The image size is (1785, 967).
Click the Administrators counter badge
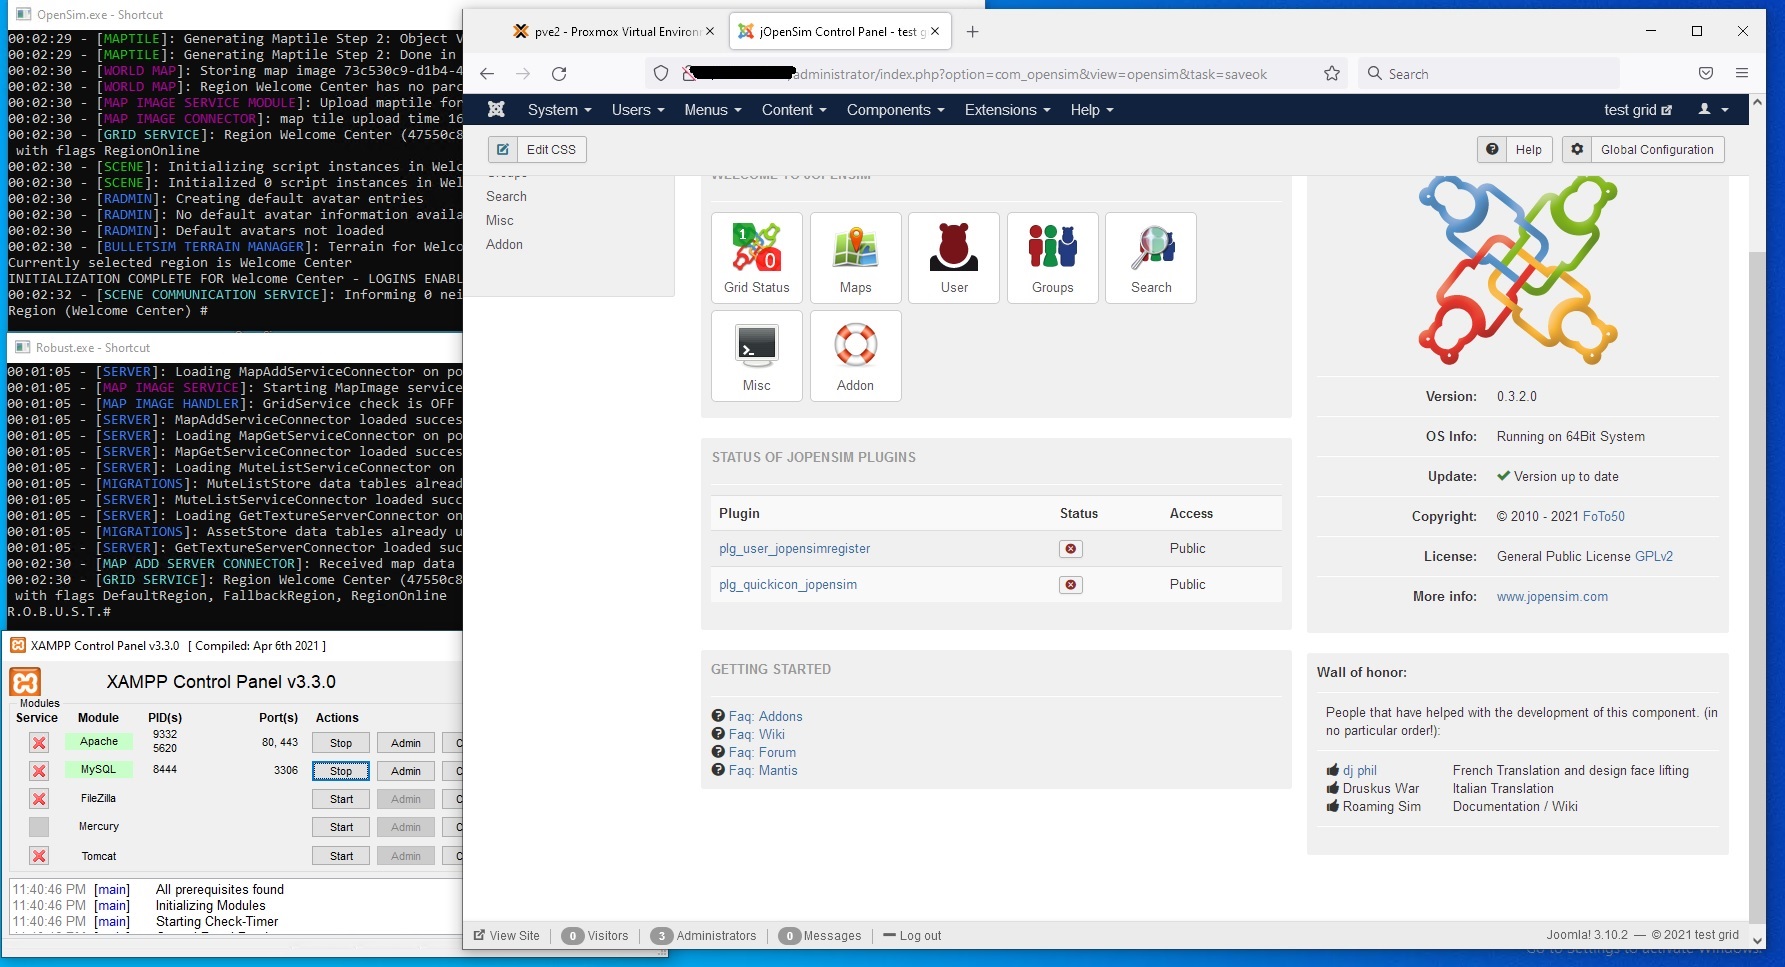click(661, 936)
